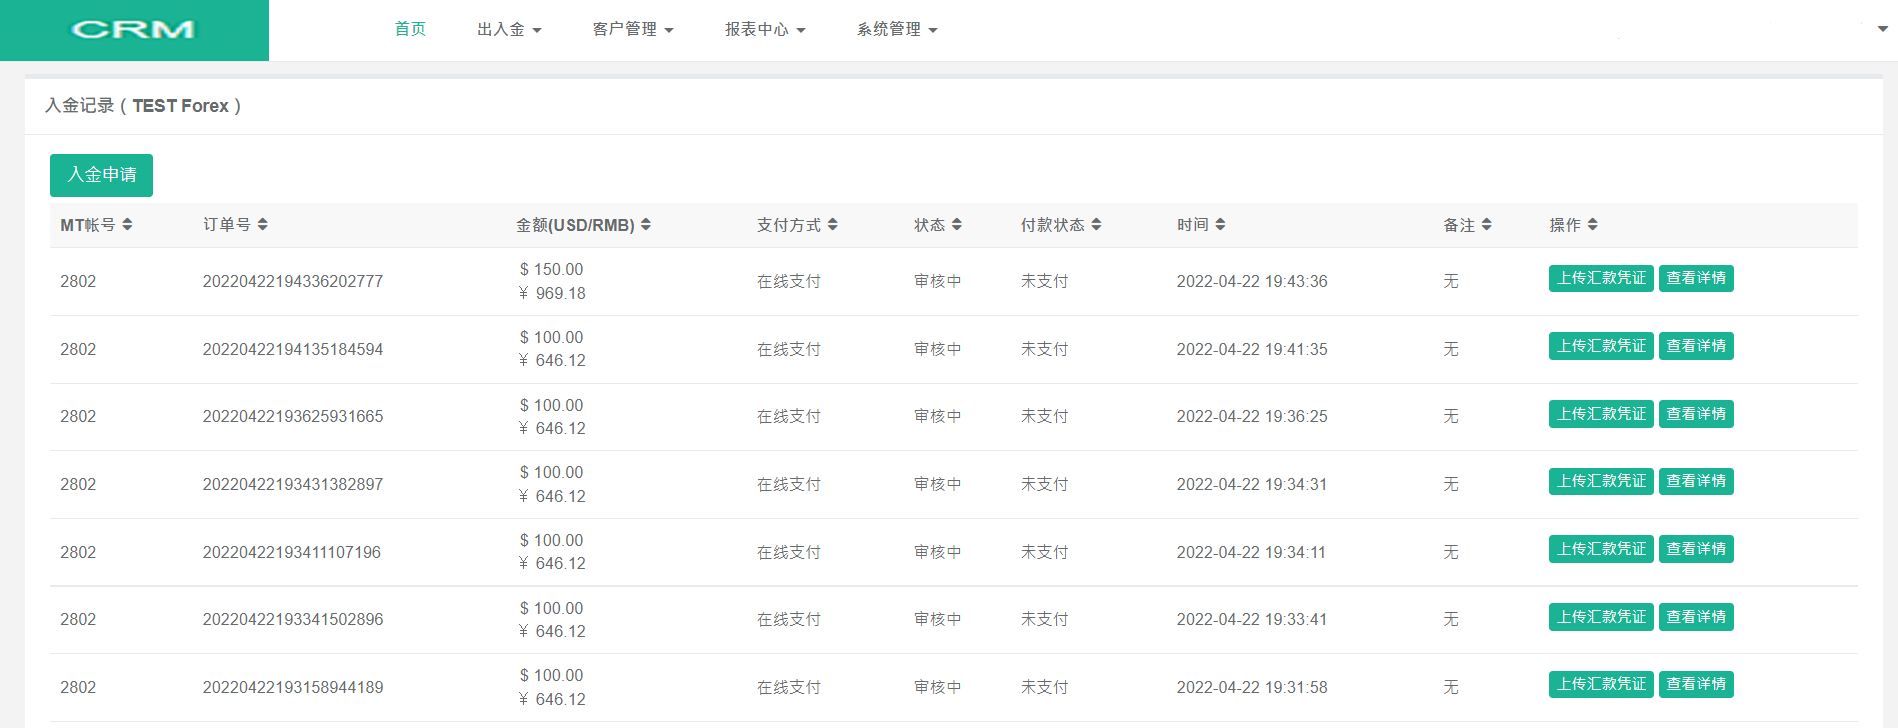The width and height of the screenshot is (1898, 728).
Task: Sort by 金额(USD/RMB) column arrows
Action: 646,225
